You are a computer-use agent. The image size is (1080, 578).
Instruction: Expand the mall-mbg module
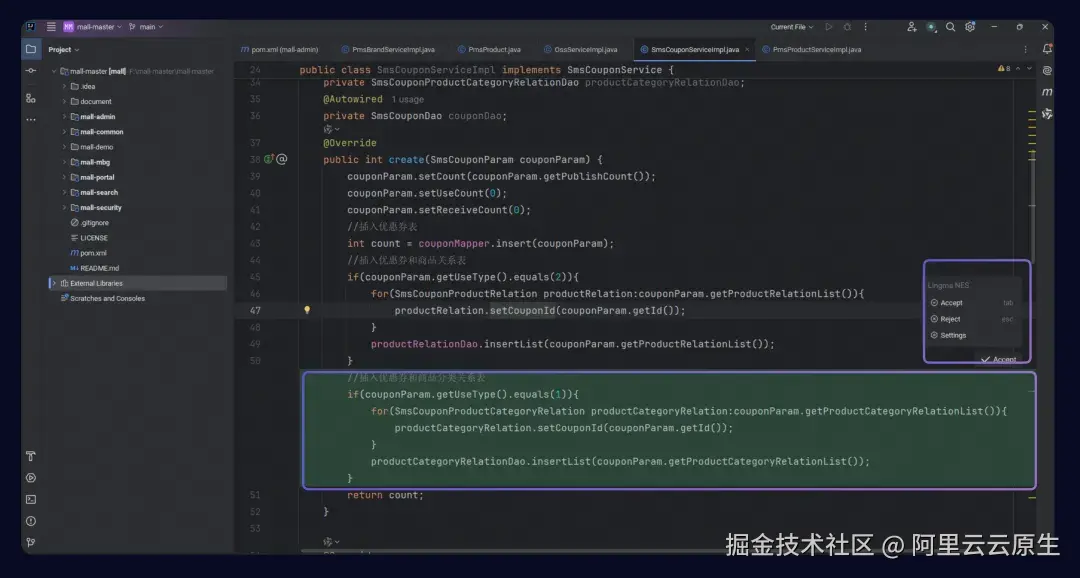(x=64, y=162)
